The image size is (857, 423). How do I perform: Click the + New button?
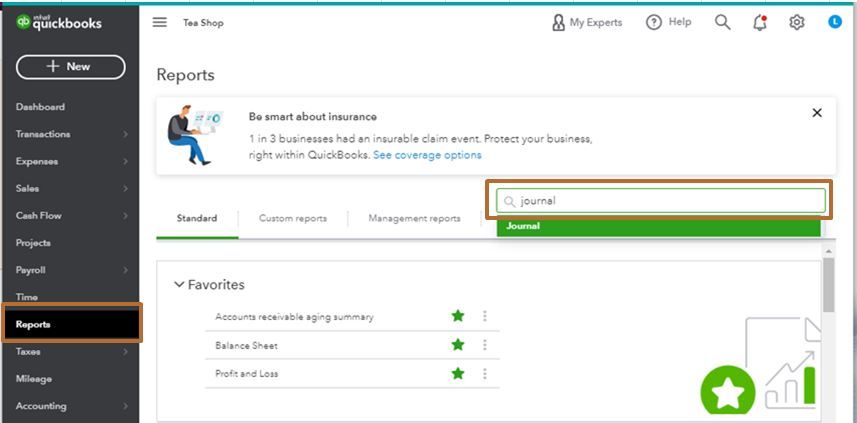(71, 67)
